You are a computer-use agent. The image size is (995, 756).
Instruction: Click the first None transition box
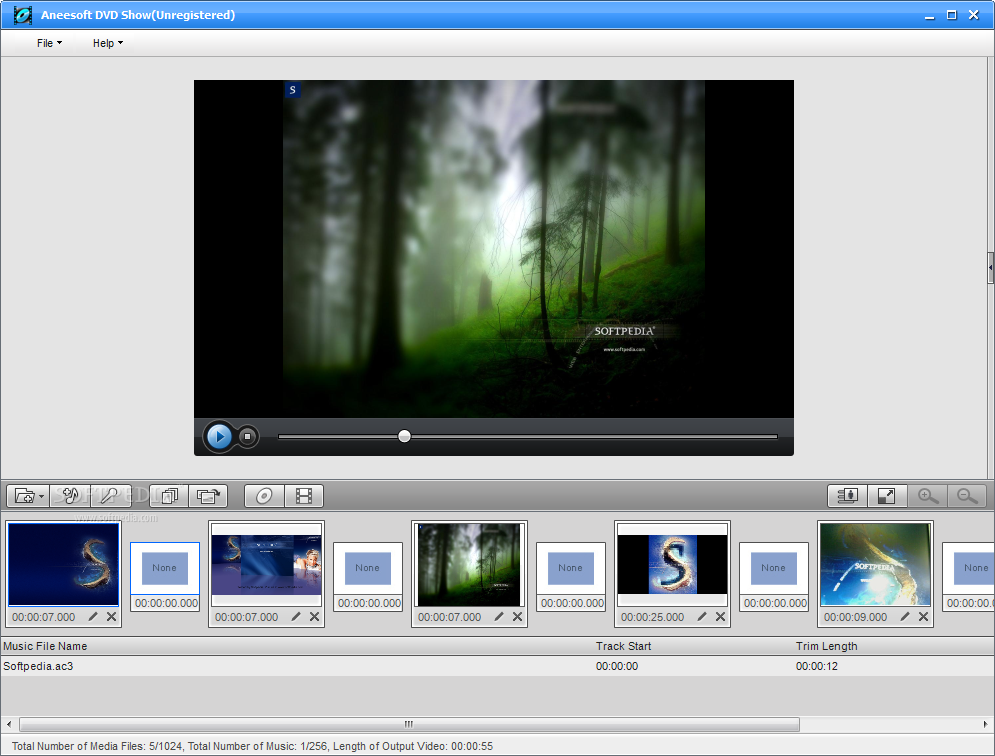pos(164,568)
